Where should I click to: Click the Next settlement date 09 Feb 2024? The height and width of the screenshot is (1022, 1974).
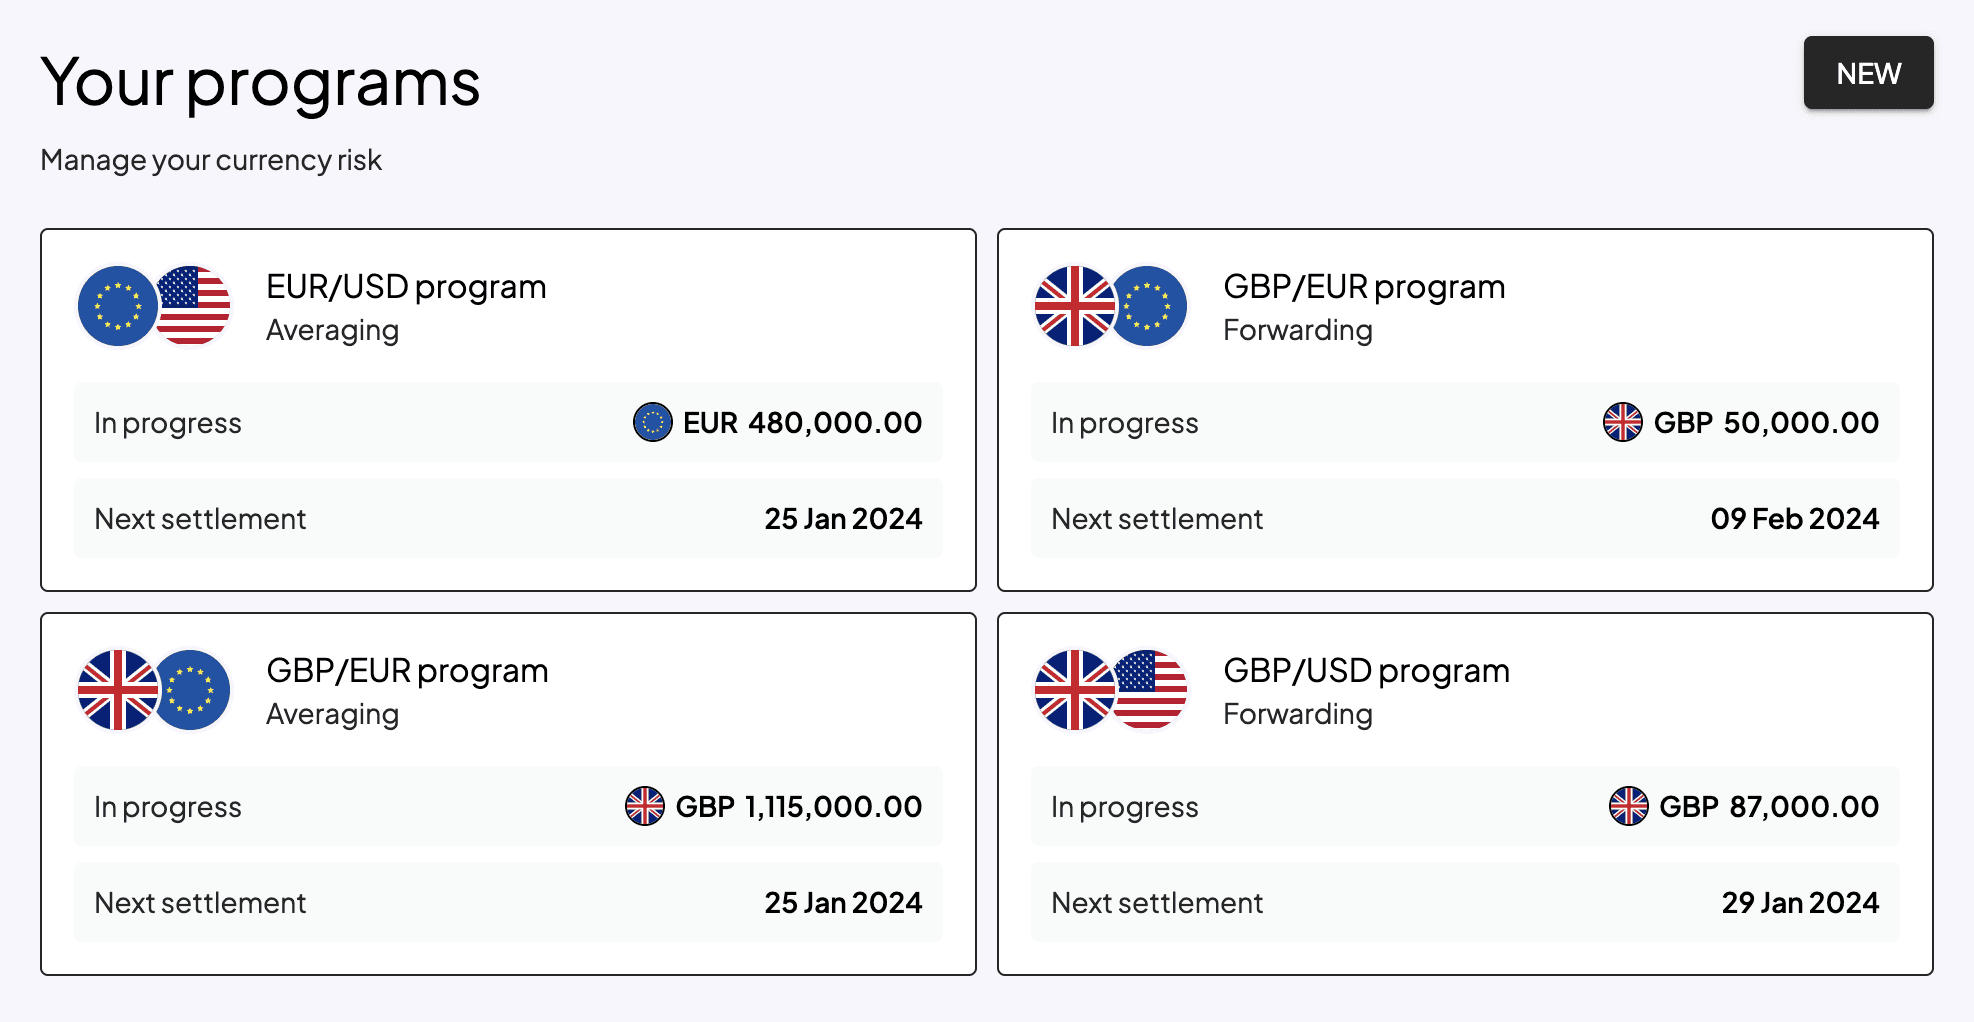pyautogui.click(x=1794, y=518)
